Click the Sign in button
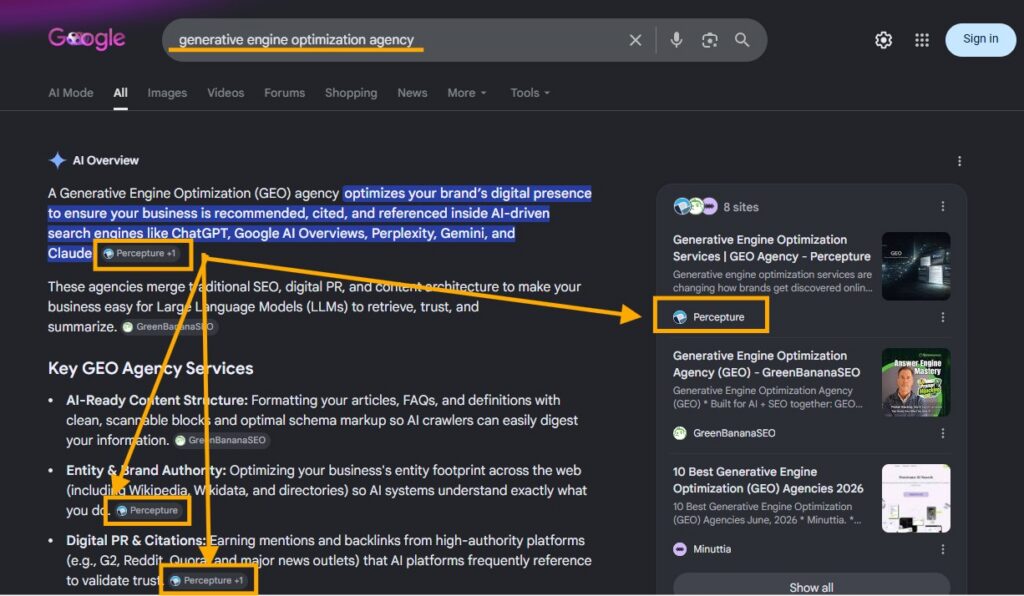 (x=980, y=39)
